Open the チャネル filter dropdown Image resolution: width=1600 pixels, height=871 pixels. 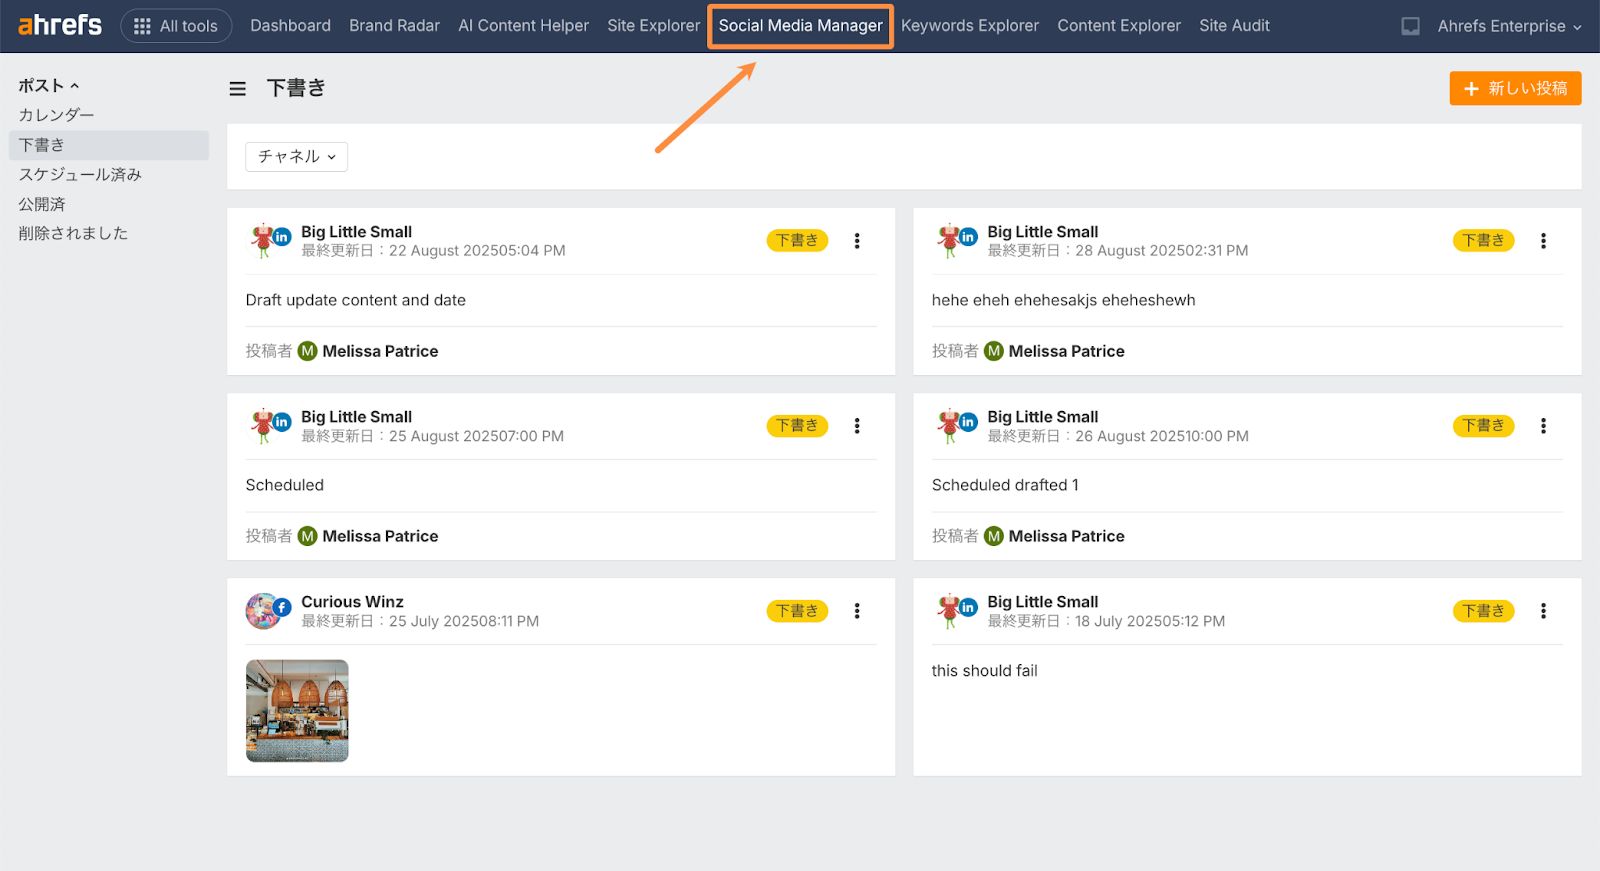(x=296, y=156)
